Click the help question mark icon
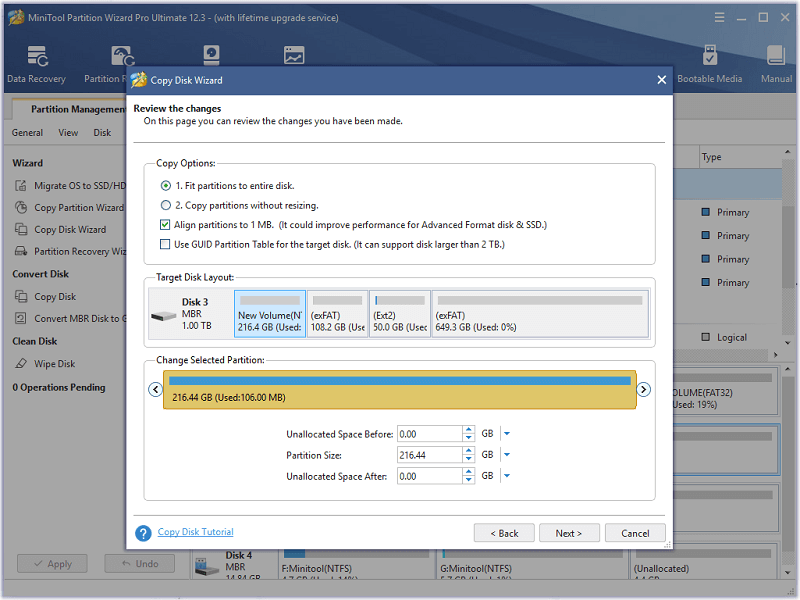Screen dimensions: 800x600 143,533
